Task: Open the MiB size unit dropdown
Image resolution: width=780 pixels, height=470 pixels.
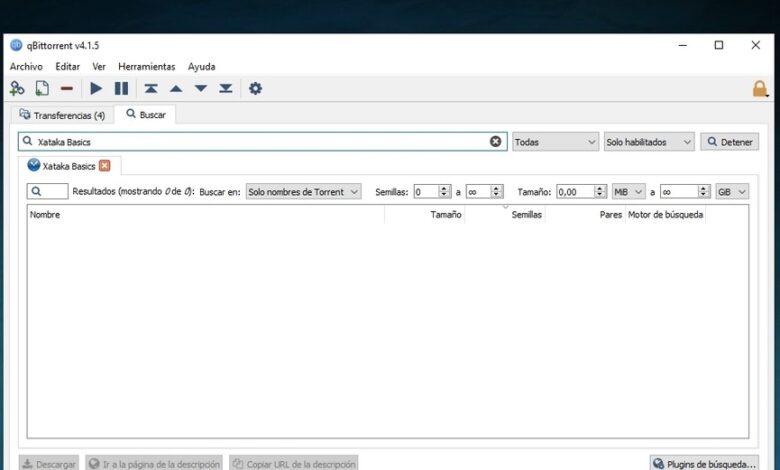Action: click(628, 191)
